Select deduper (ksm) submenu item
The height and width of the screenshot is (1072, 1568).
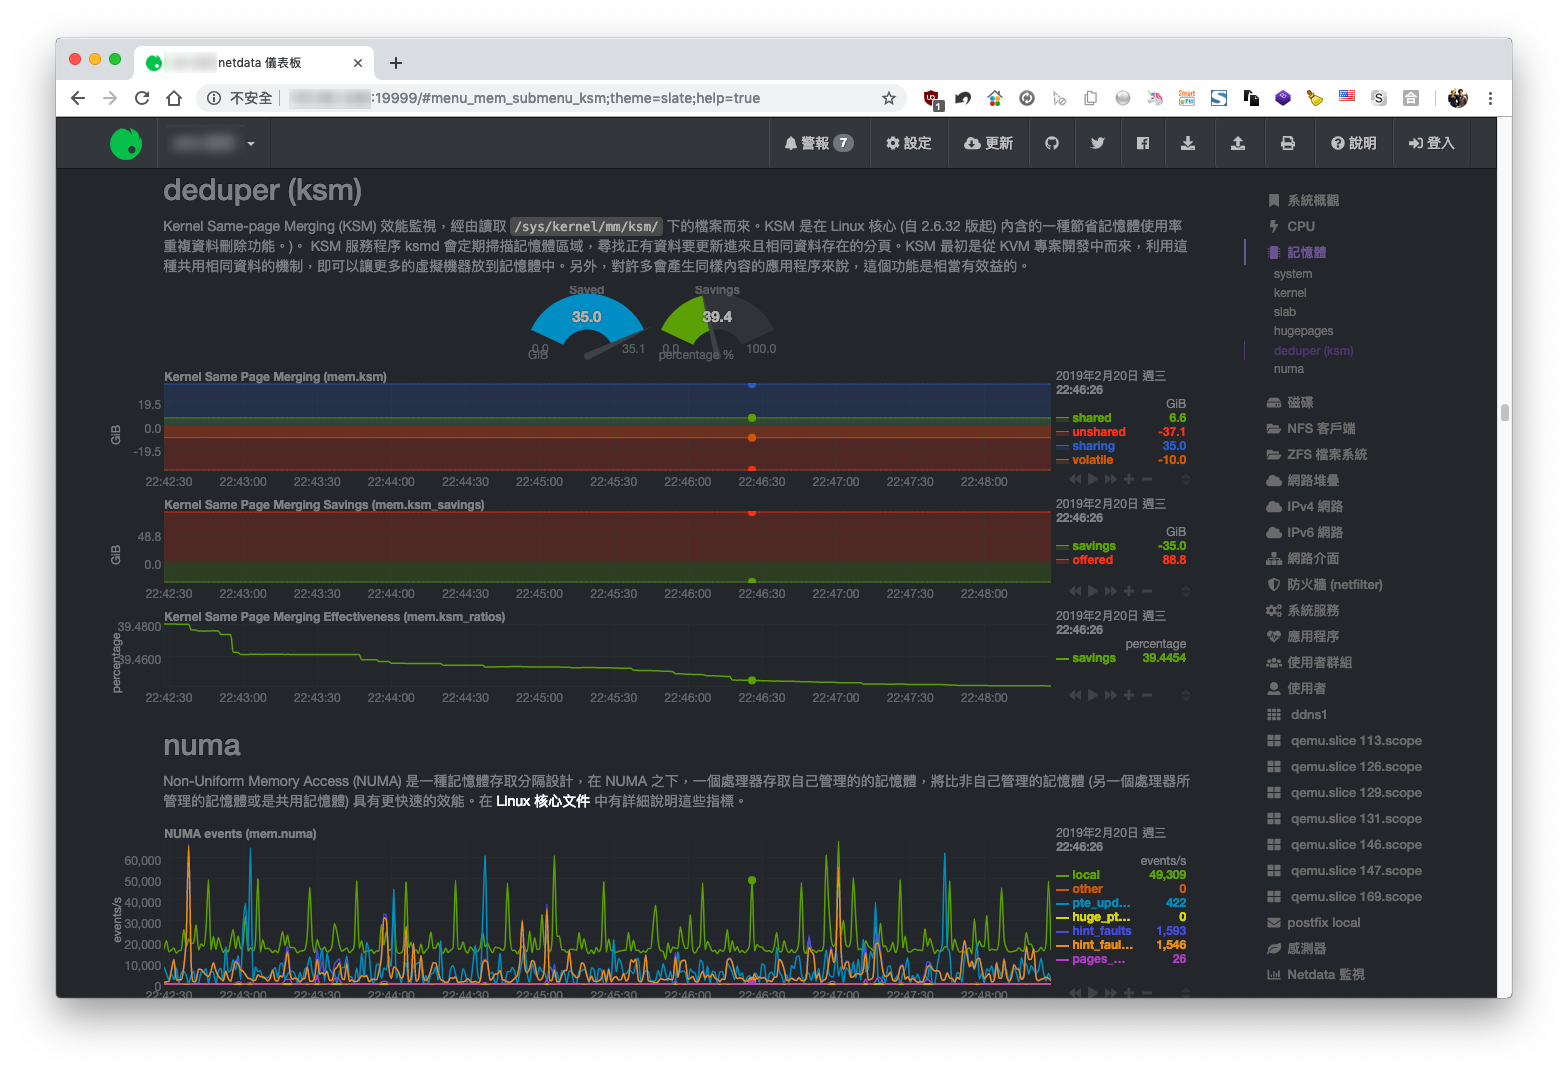pos(1313,351)
